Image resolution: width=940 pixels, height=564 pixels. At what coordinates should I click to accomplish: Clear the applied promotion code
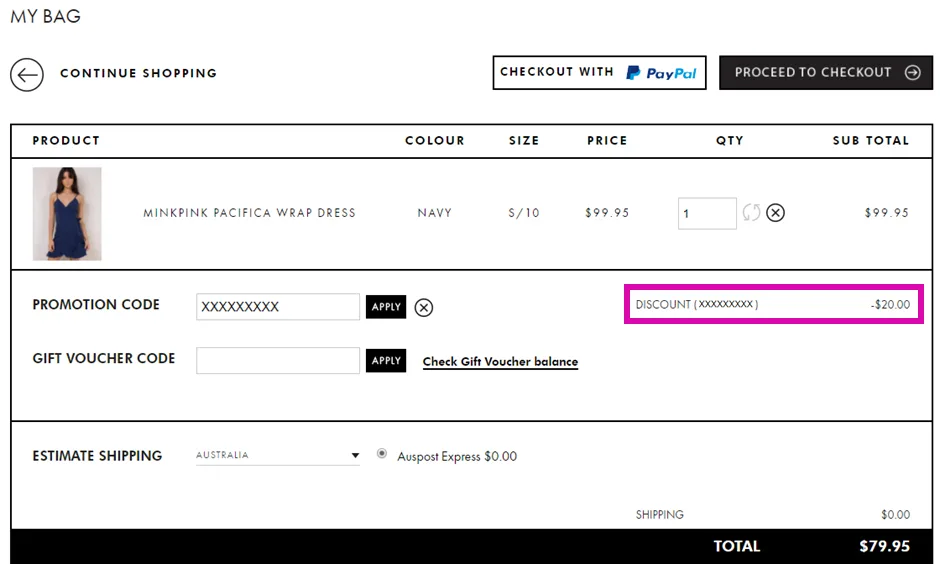pyautogui.click(x=424, y=307)
